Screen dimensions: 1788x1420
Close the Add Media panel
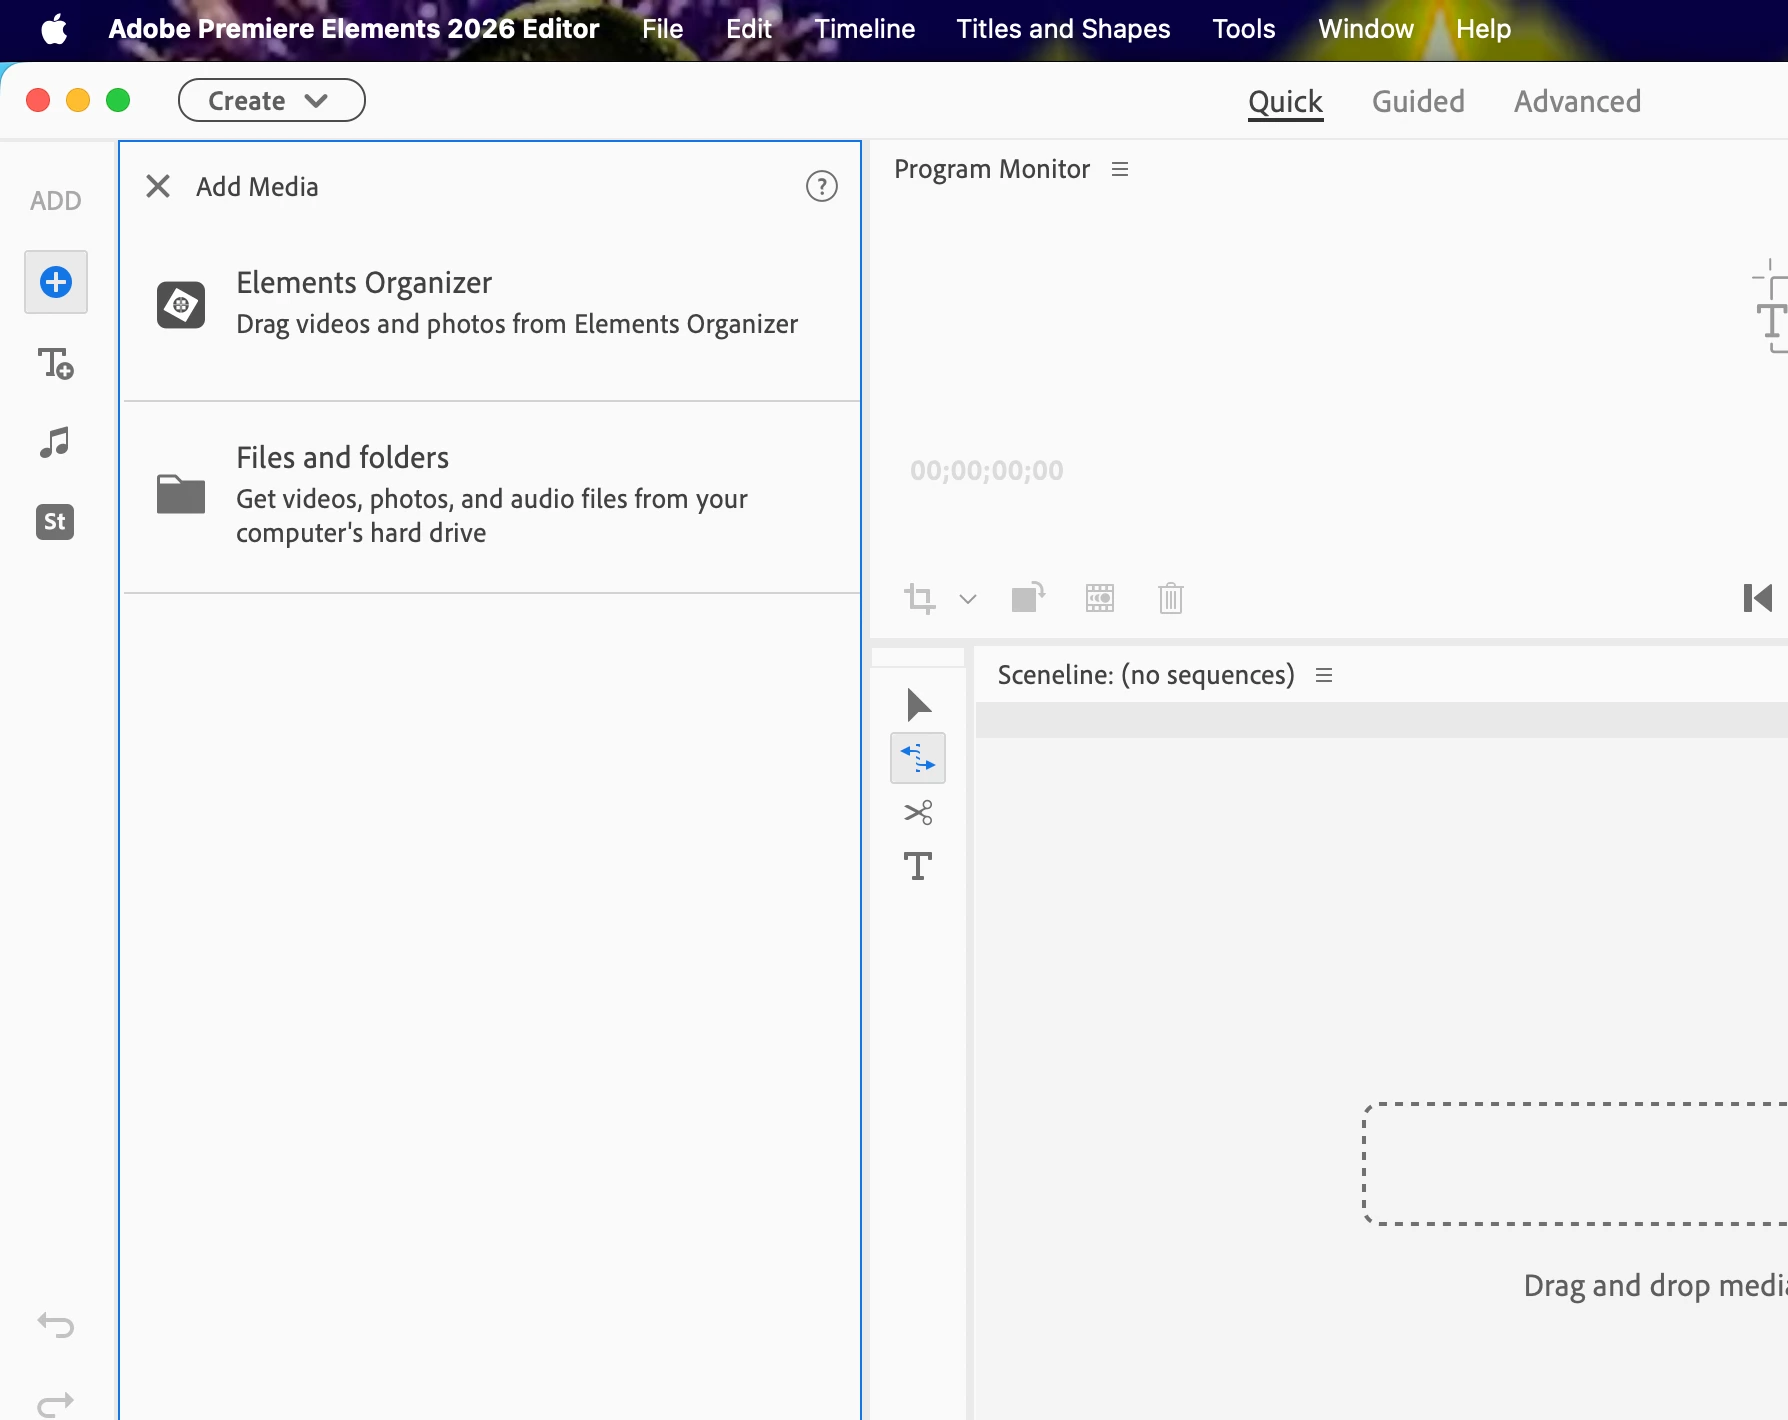tap(158, 186)
